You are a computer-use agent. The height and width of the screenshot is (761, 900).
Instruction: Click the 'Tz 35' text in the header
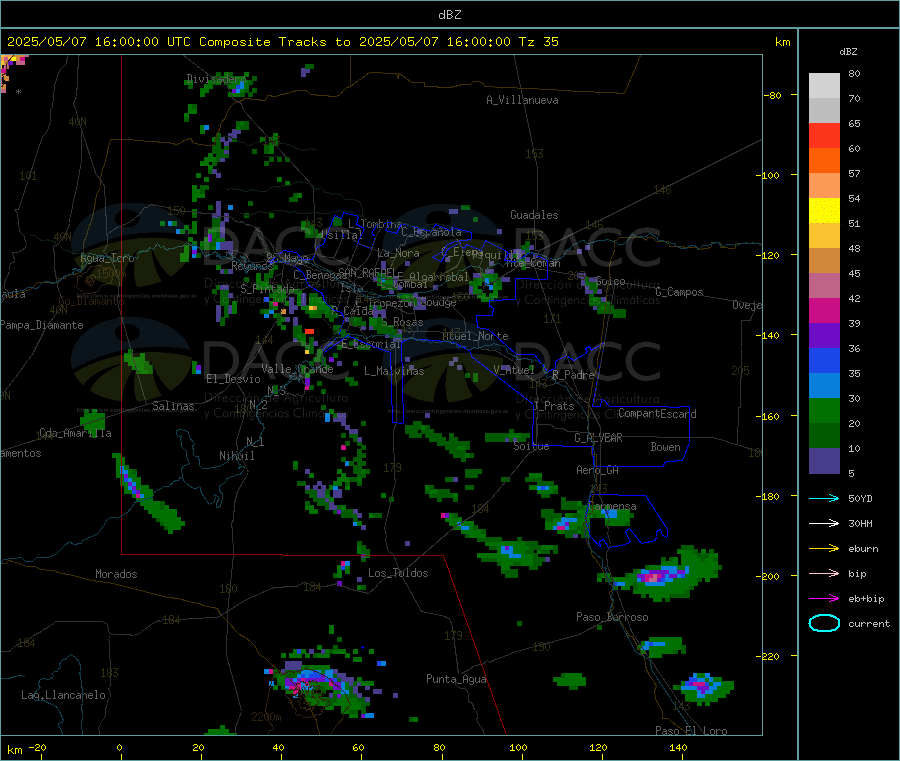pyautogui.click(x=538, y=42)
